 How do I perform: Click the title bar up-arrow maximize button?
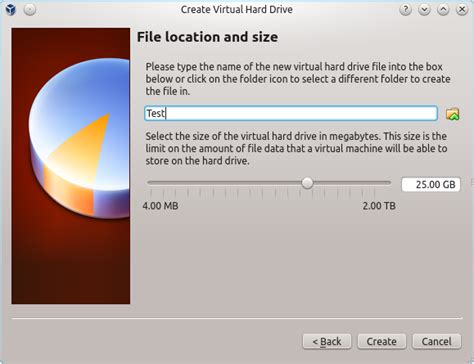pyautogui.click(x=443, y=10)
